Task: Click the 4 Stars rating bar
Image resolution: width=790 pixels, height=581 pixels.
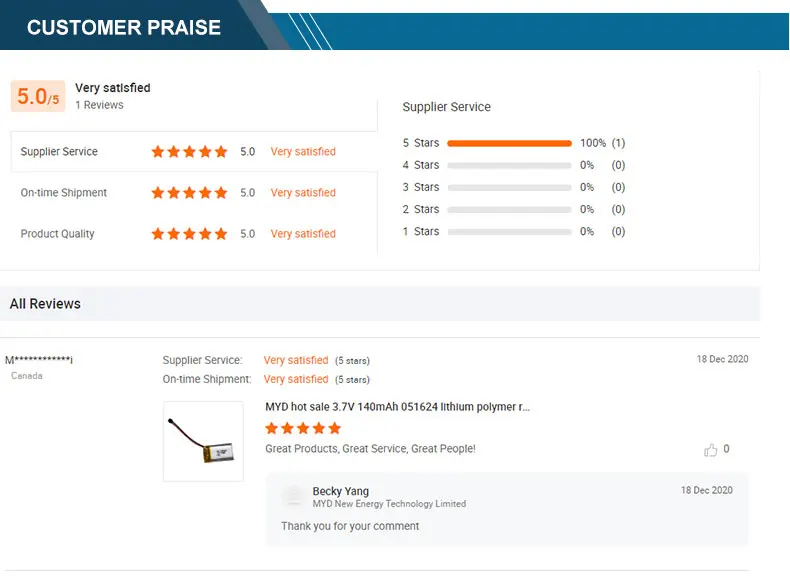Action: pyautogui.click(x=509, y=165)
